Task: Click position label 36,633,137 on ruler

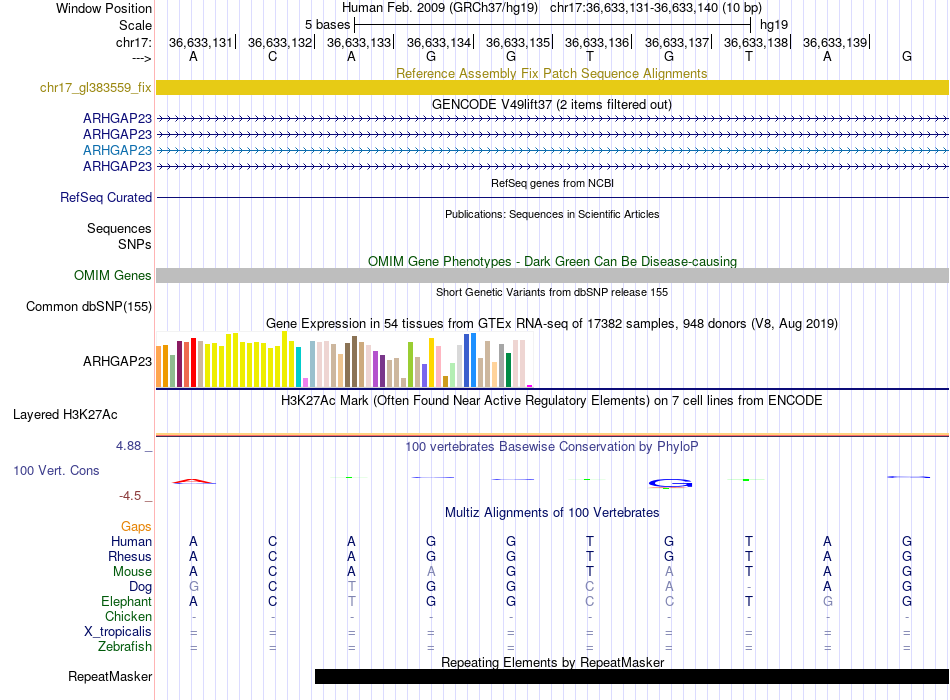Action: click(x=677, y=42)
